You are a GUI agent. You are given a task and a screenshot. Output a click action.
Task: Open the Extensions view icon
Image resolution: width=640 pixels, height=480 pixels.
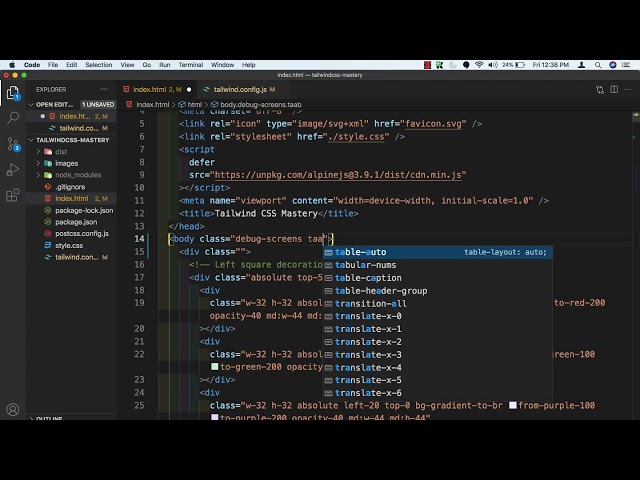pyautogui.click(x=13, y=195)
